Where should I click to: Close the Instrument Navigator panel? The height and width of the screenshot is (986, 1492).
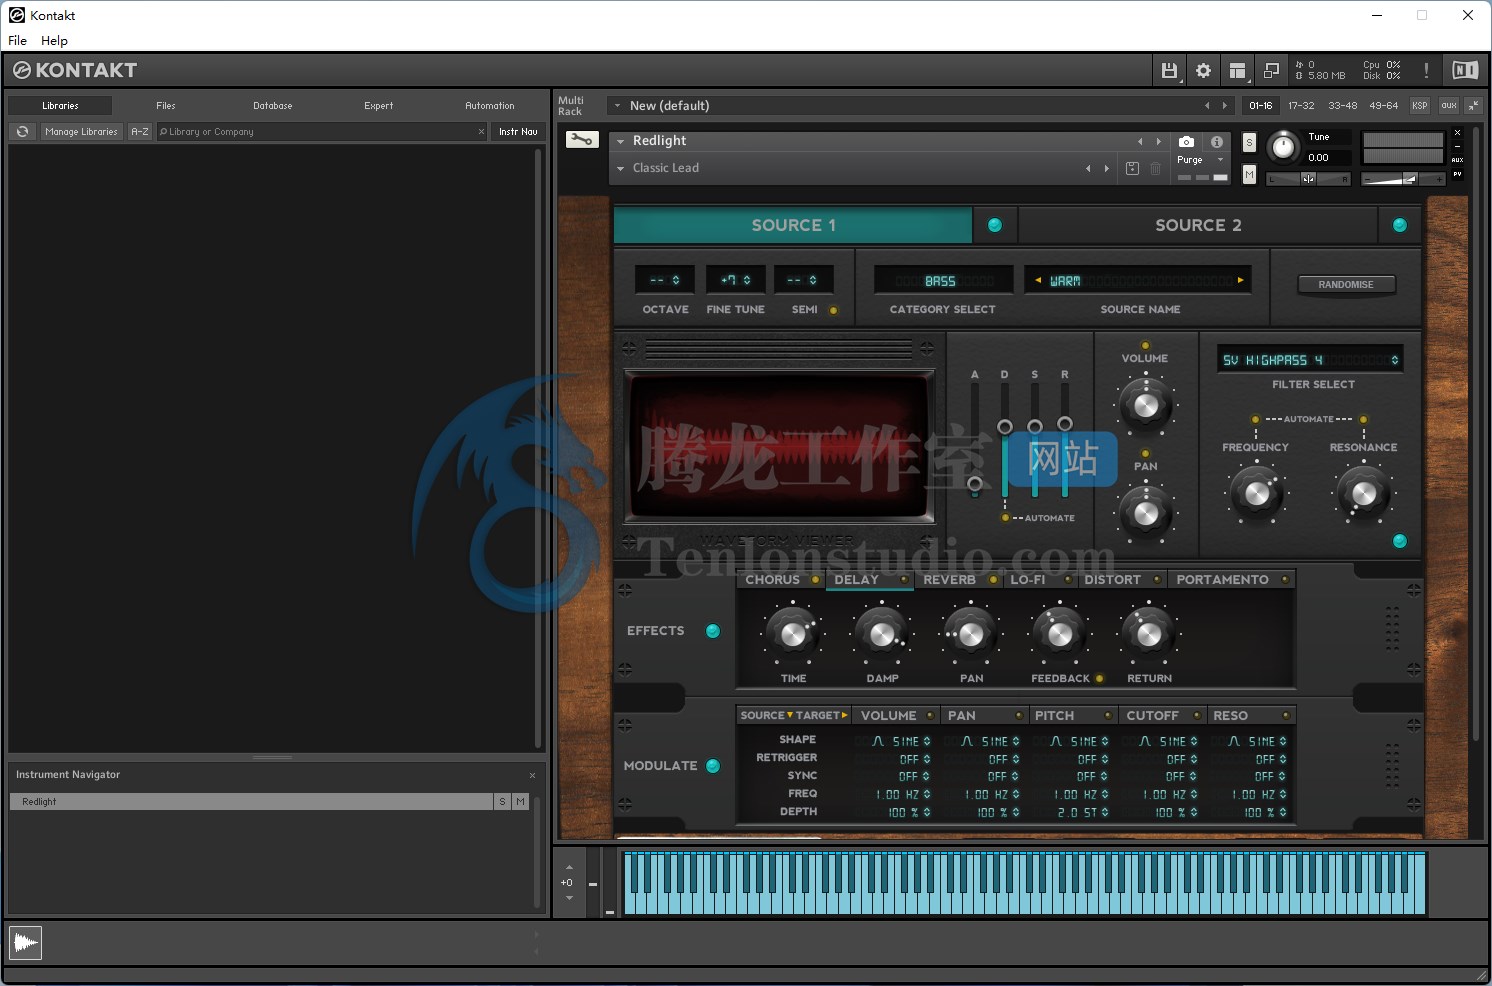(x=532, y=775)
